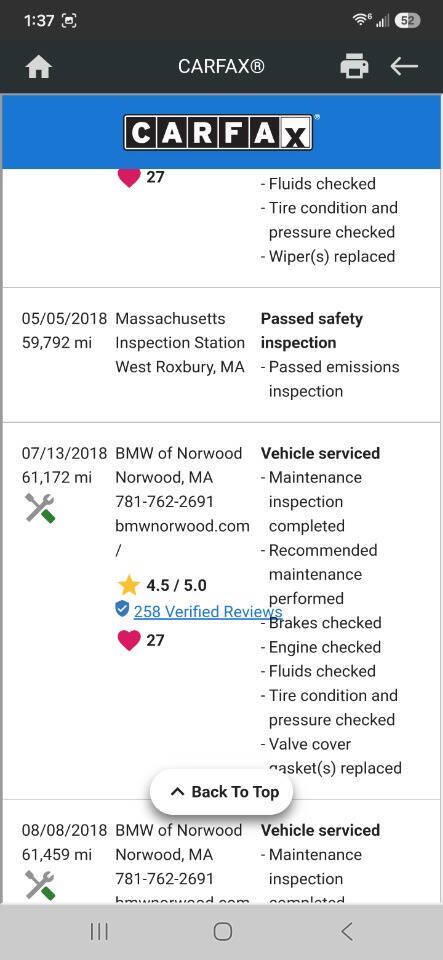This screenshot has height=960, width=443.
Task: Tap the Android home circle button
Action: [x=223, y=932]
